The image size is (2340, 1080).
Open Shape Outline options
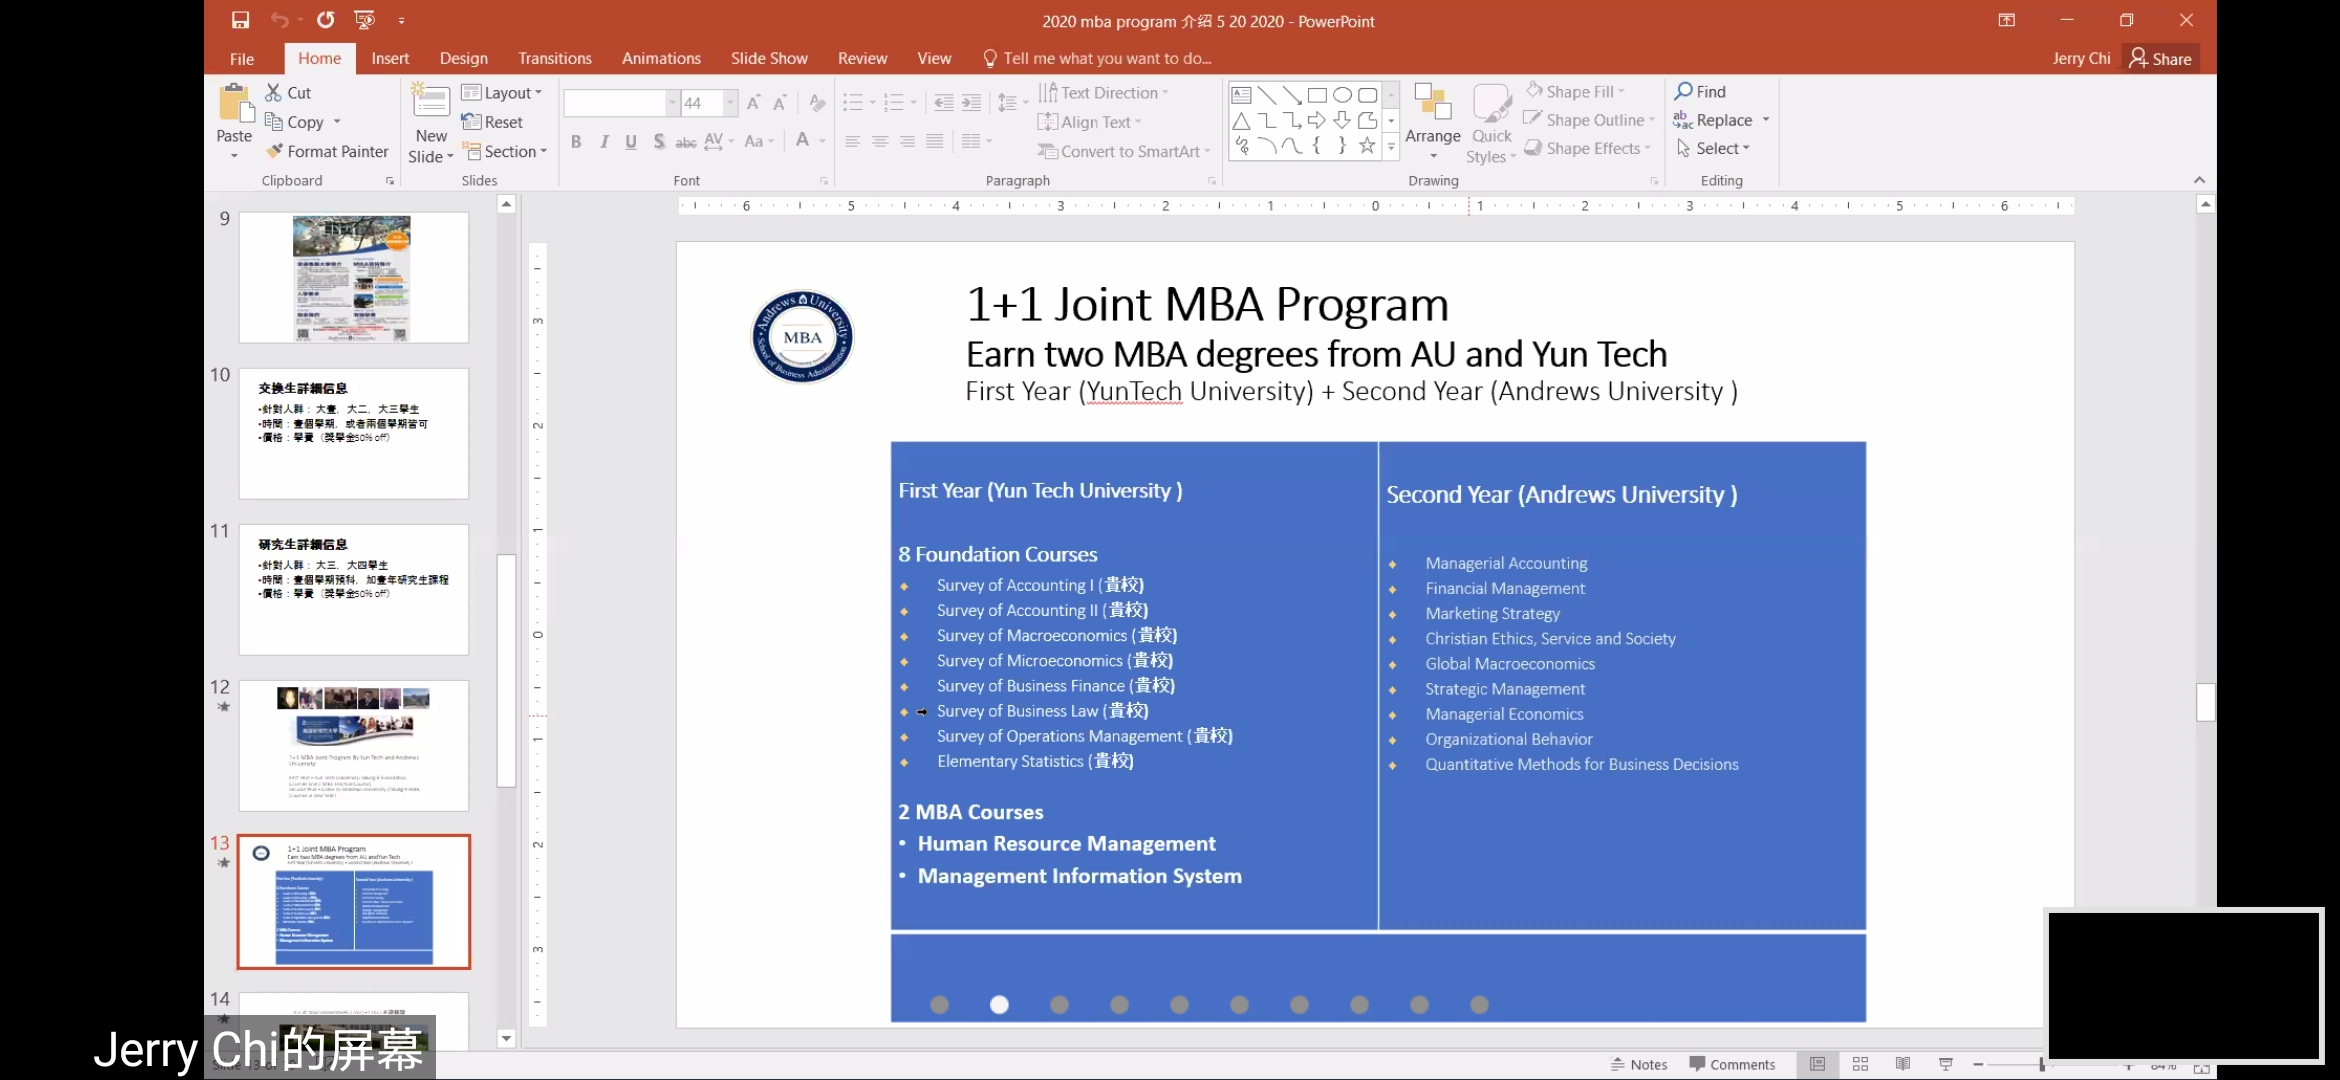coord(1588,119)
